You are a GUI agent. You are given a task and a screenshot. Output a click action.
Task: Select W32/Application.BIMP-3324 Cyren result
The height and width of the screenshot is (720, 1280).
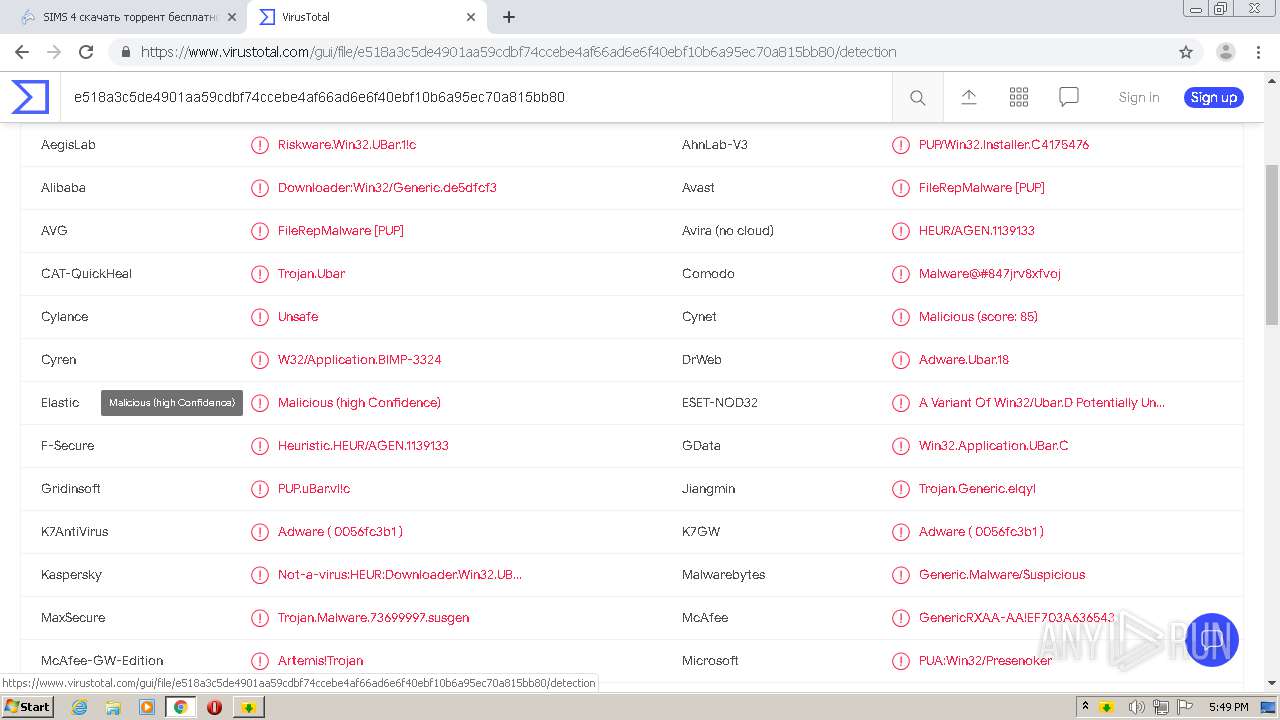tap(359, 360)
